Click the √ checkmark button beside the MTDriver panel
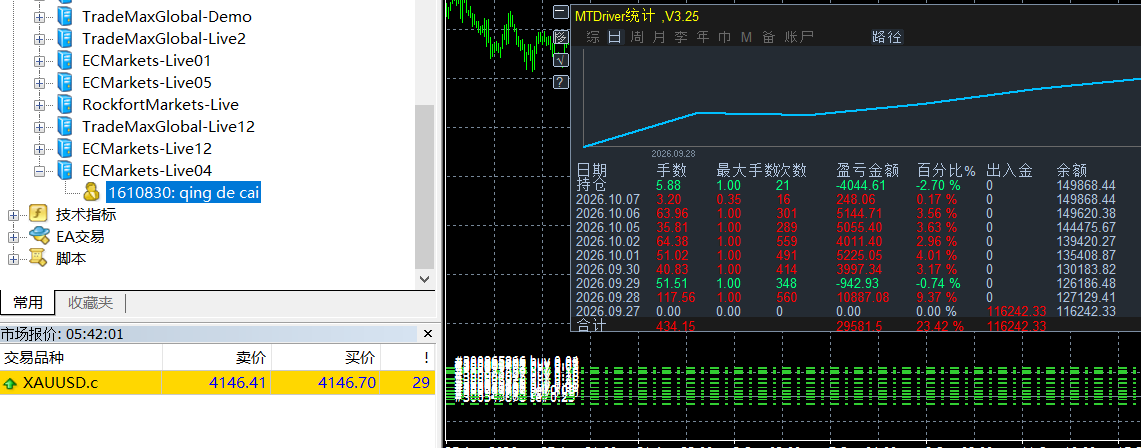Image resolution: width=1141 pixels, height=448 pixels. point(560,60)
